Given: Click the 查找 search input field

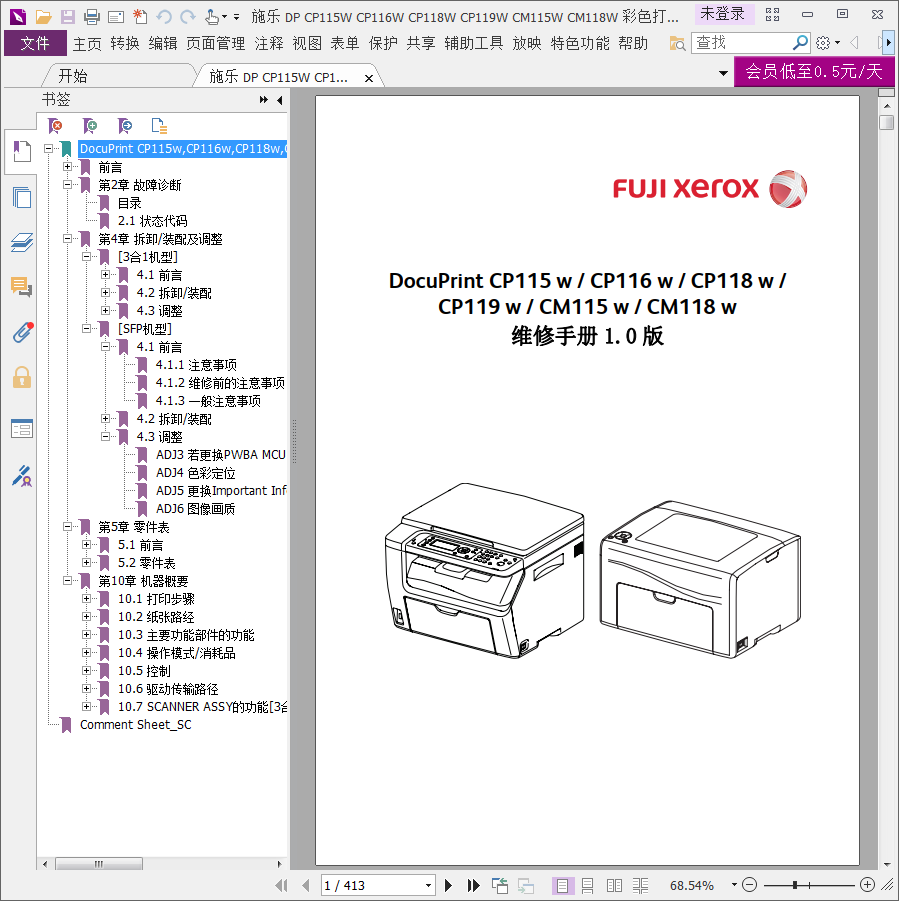Looking at the screenshot, I should click(x=742, y=43).
